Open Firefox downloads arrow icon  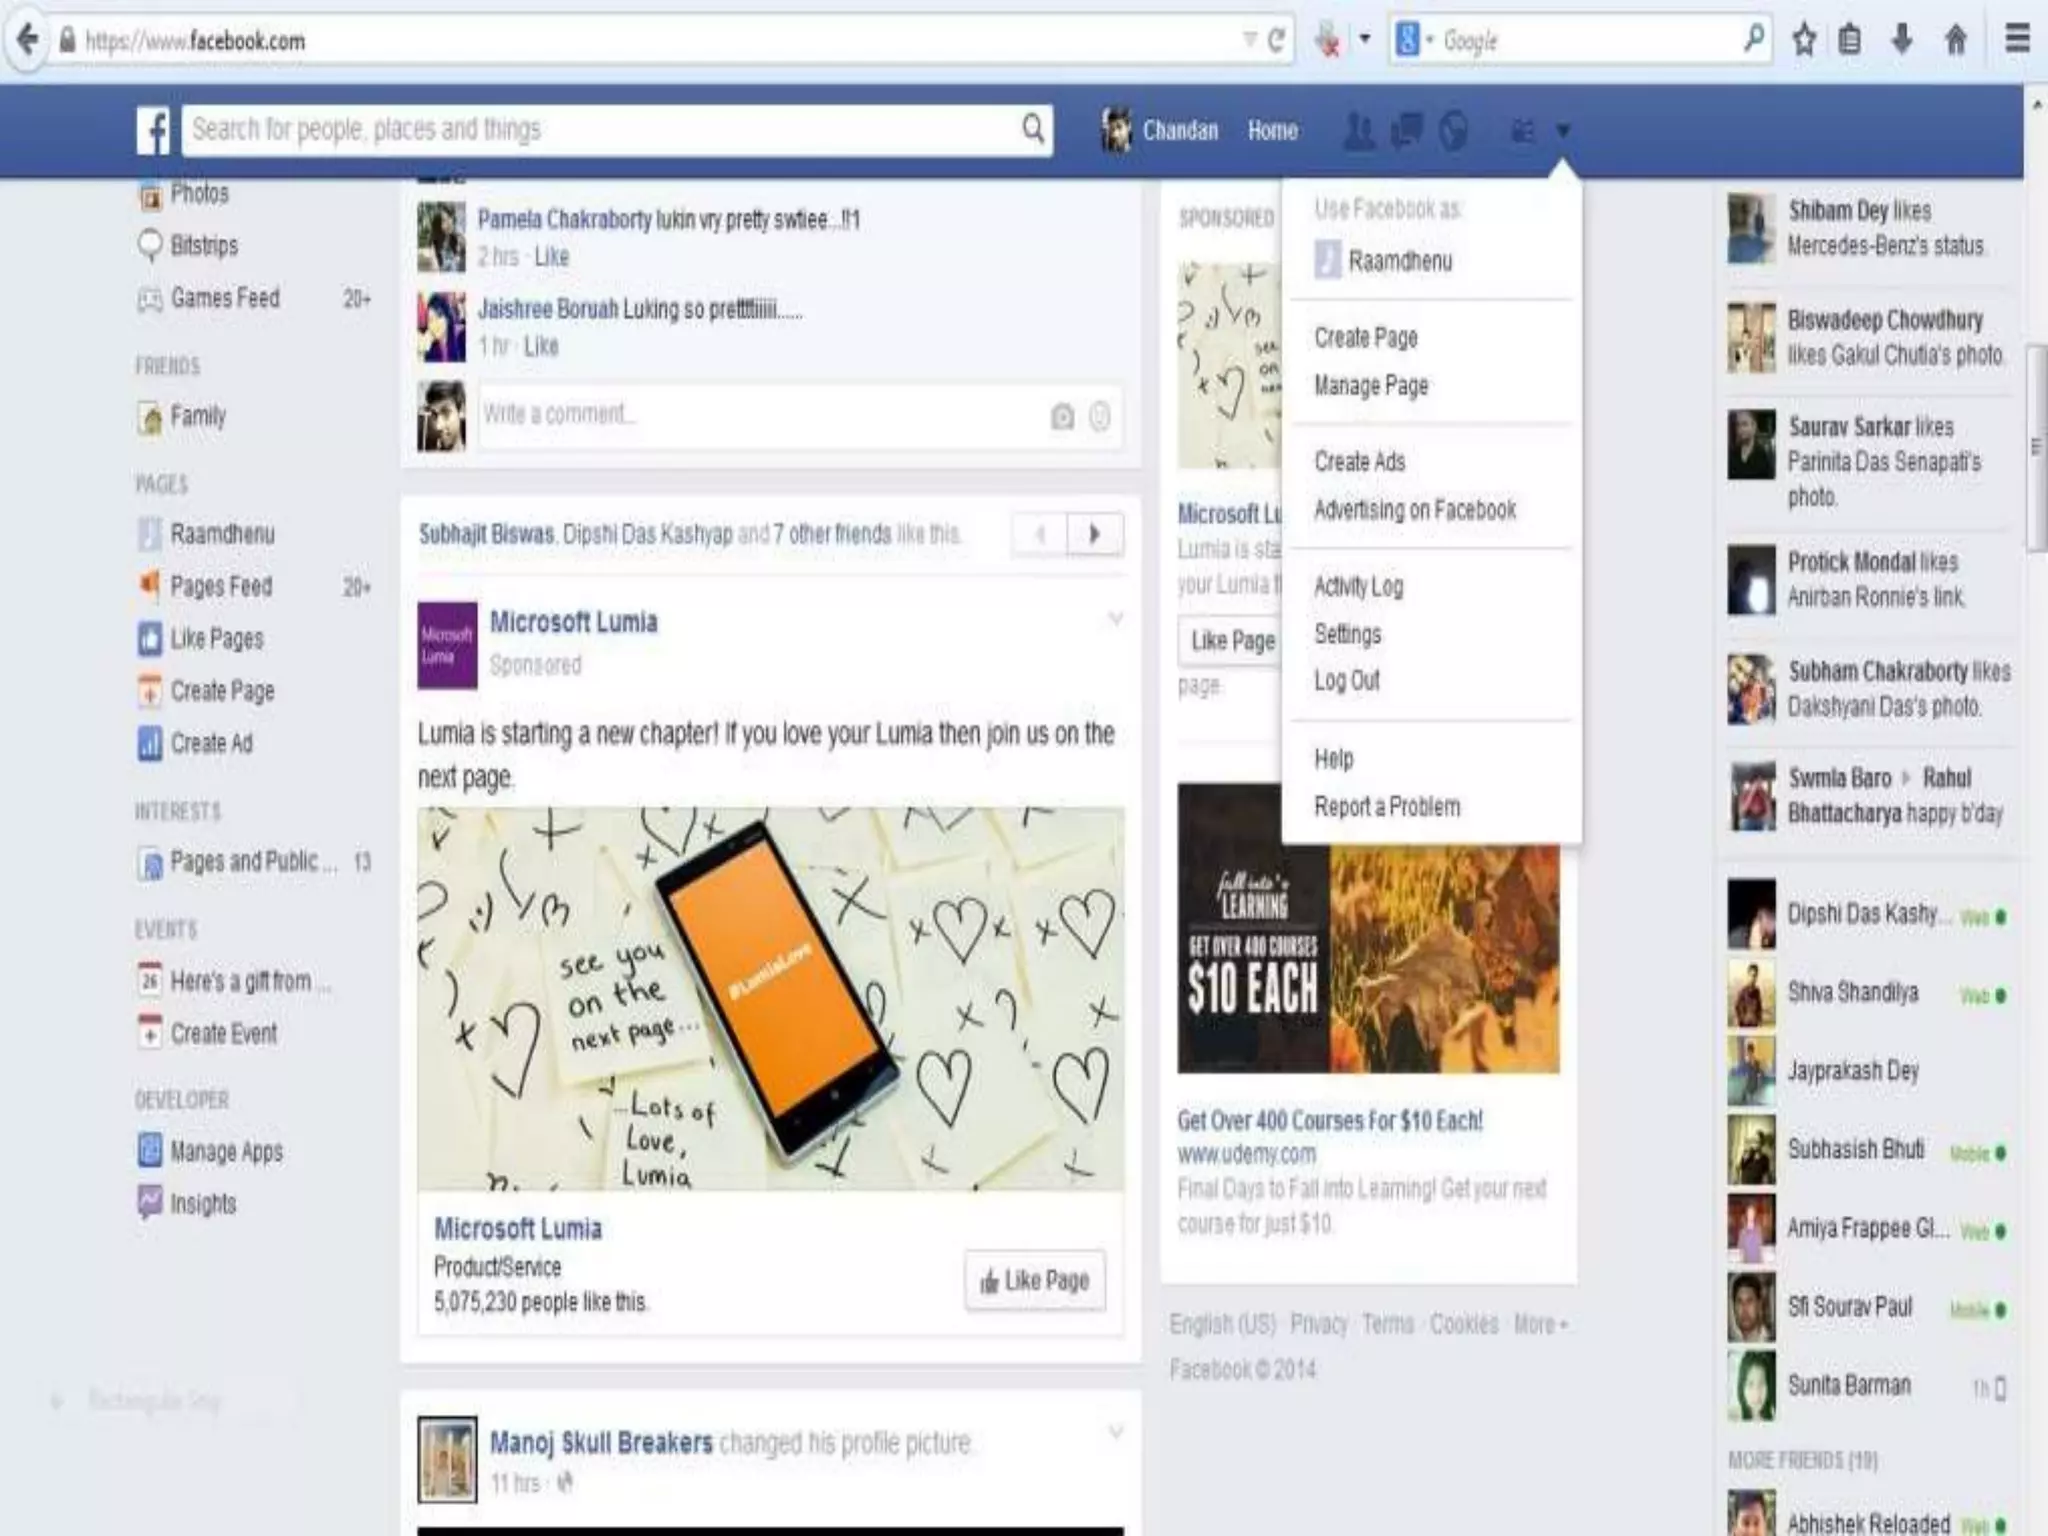1902,40
